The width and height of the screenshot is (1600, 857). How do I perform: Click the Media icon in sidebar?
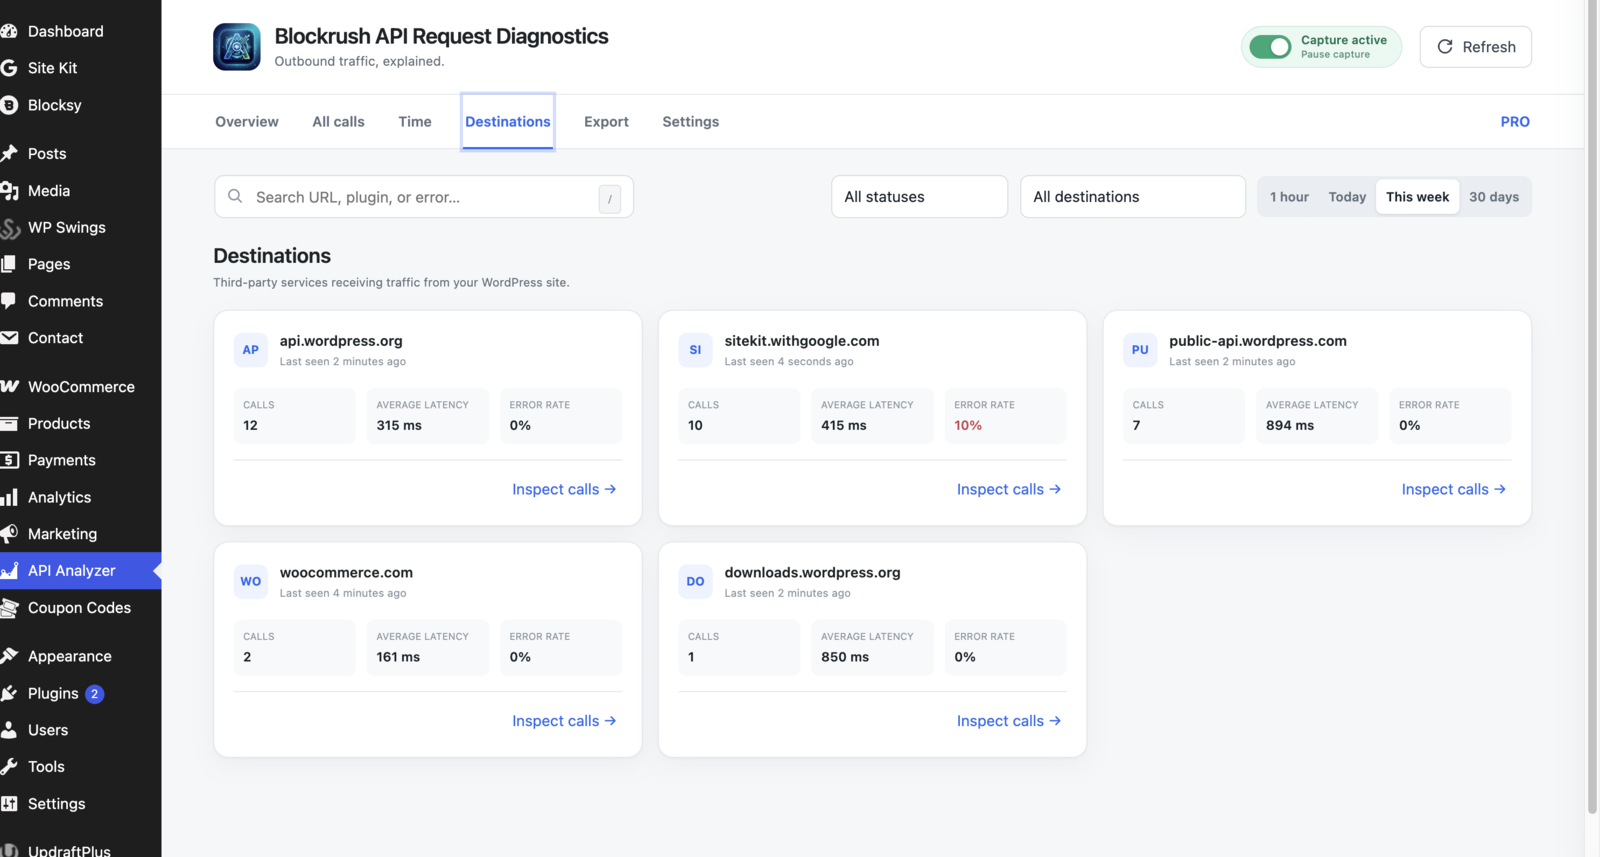[9, 190]
